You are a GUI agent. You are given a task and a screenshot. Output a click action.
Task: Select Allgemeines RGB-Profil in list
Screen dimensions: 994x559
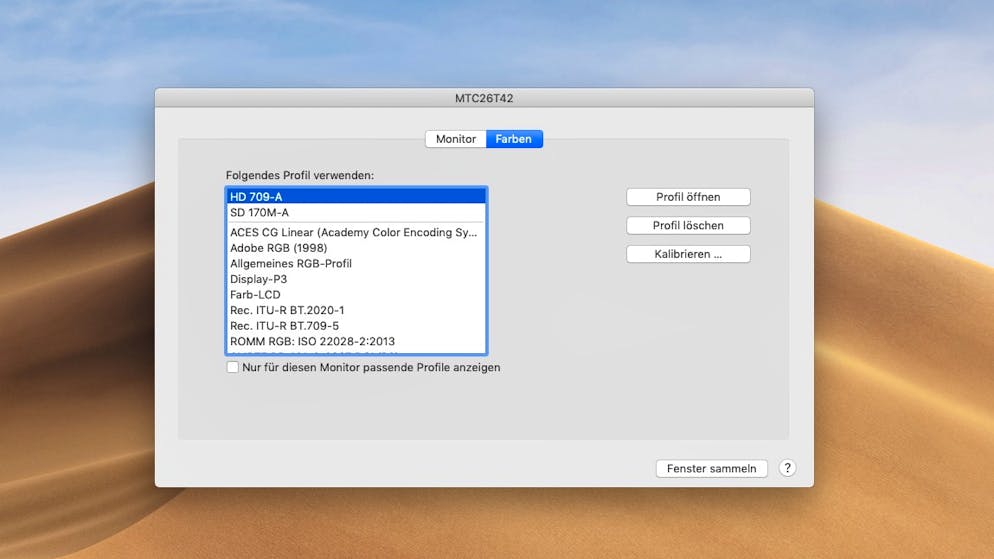tap(356, 263)
